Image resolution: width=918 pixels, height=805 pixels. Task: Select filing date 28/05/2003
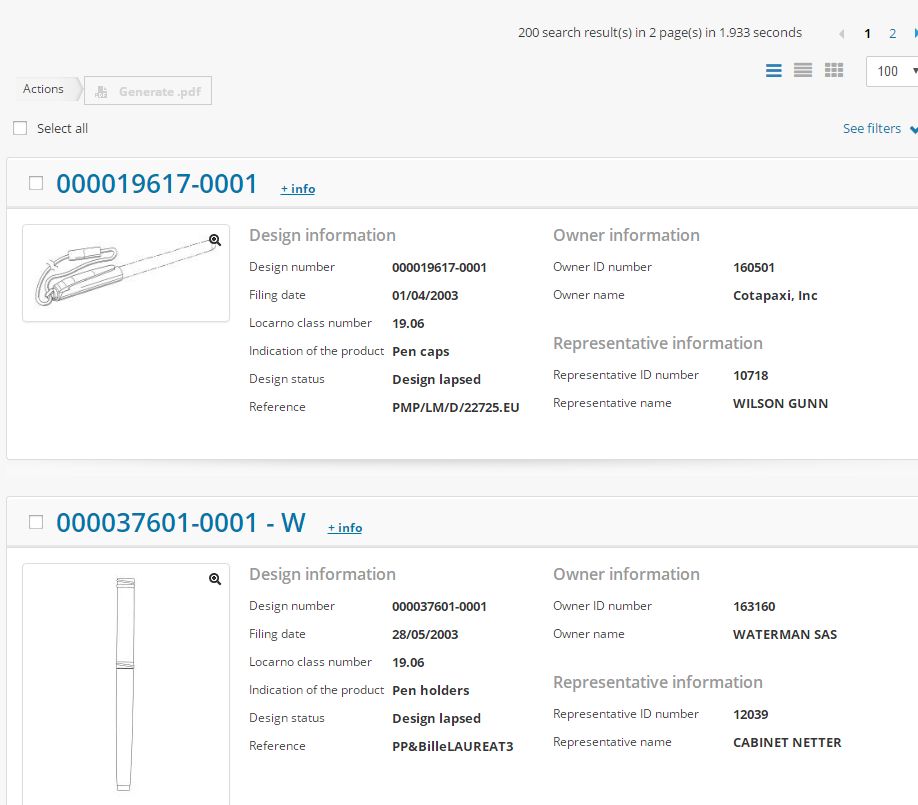click(x=425, y=635)
